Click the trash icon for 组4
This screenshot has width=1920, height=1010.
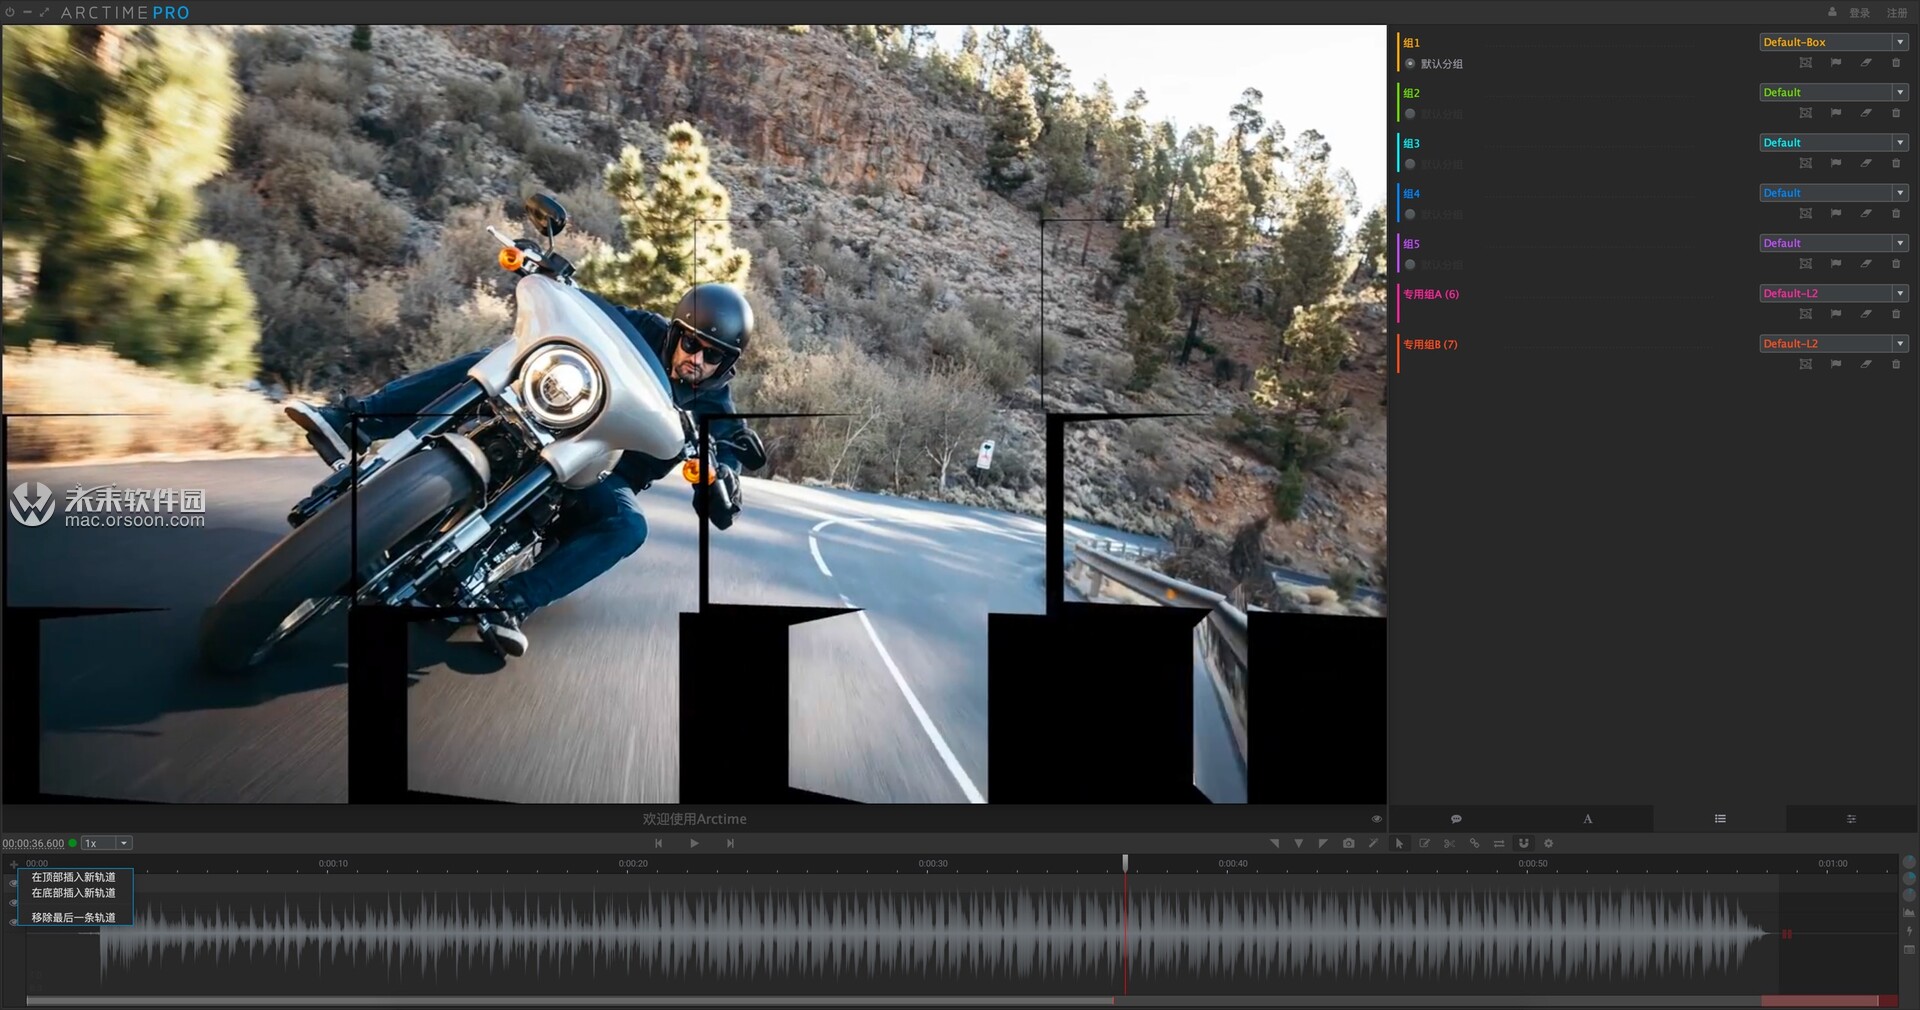pyautogui.click(x=1896, y=214)
